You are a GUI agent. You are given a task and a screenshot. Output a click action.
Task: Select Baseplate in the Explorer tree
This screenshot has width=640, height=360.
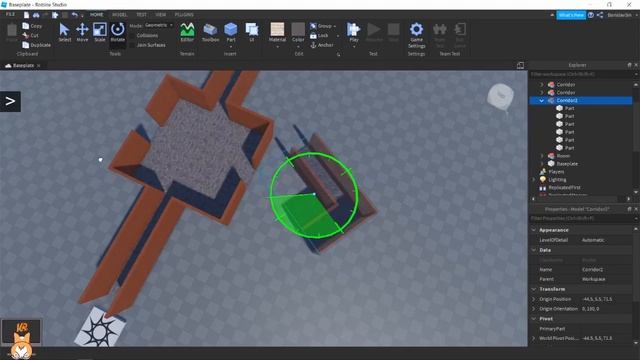click(567, 164)
